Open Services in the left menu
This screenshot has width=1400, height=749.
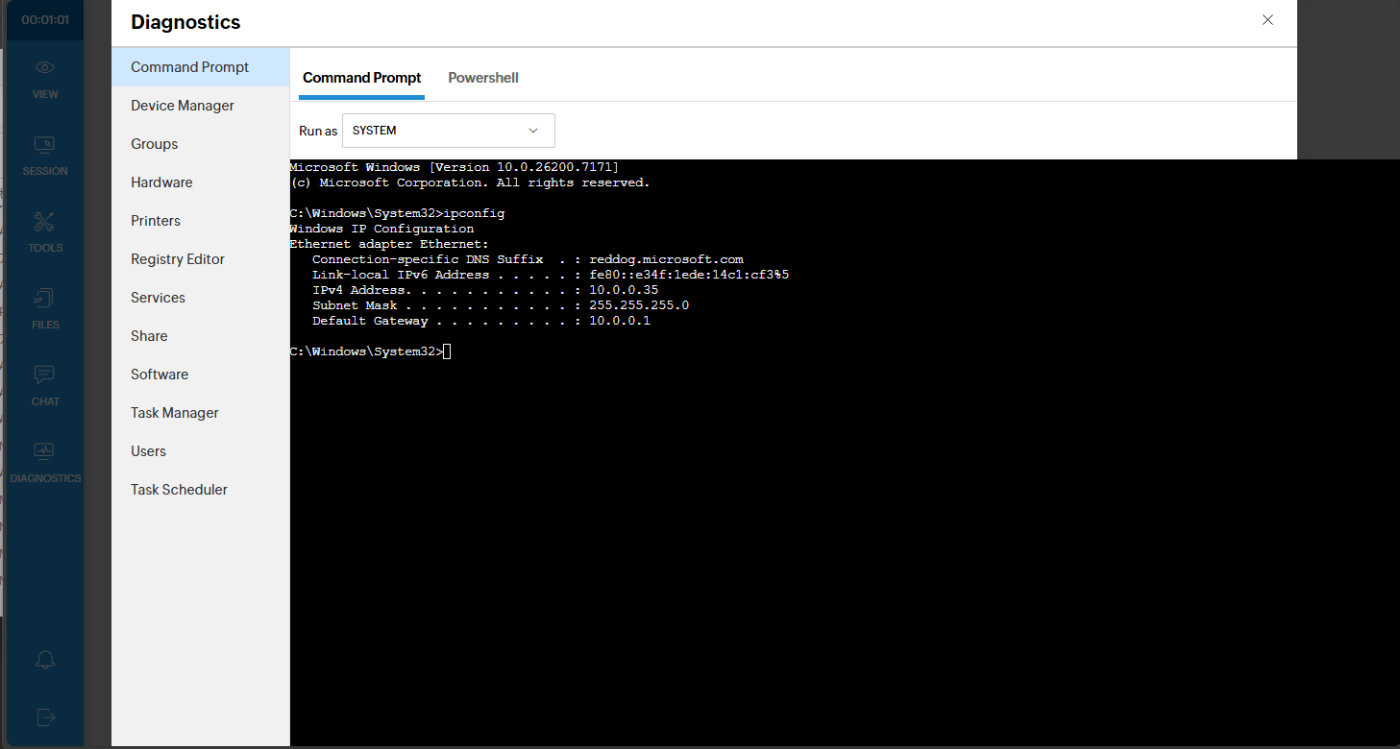(x=200, y=297)
